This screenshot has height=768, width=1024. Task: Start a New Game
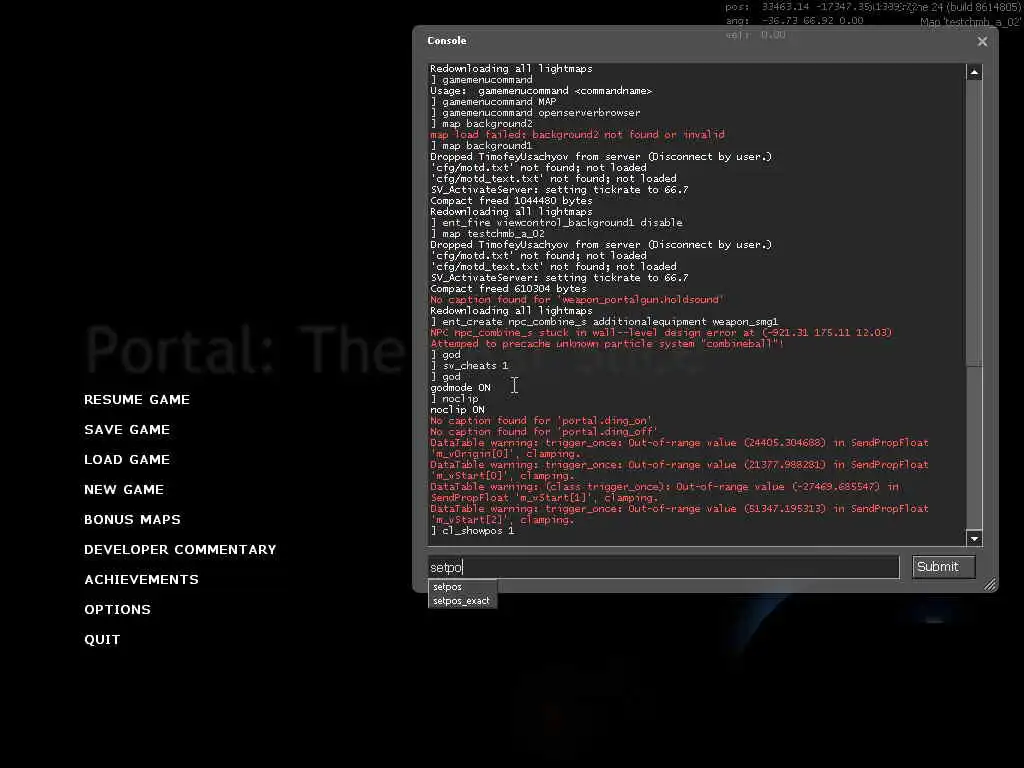pos(123,490)
